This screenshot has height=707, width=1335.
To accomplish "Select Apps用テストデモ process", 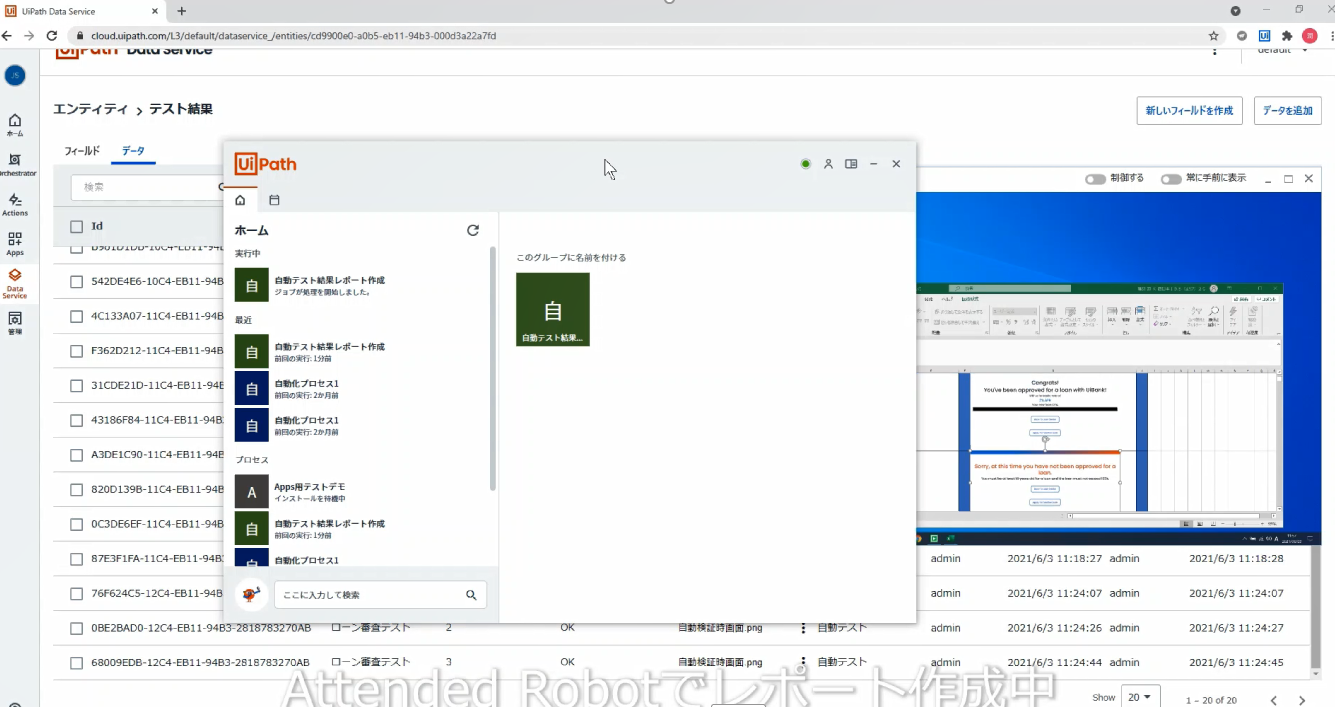I will (362, 492).
